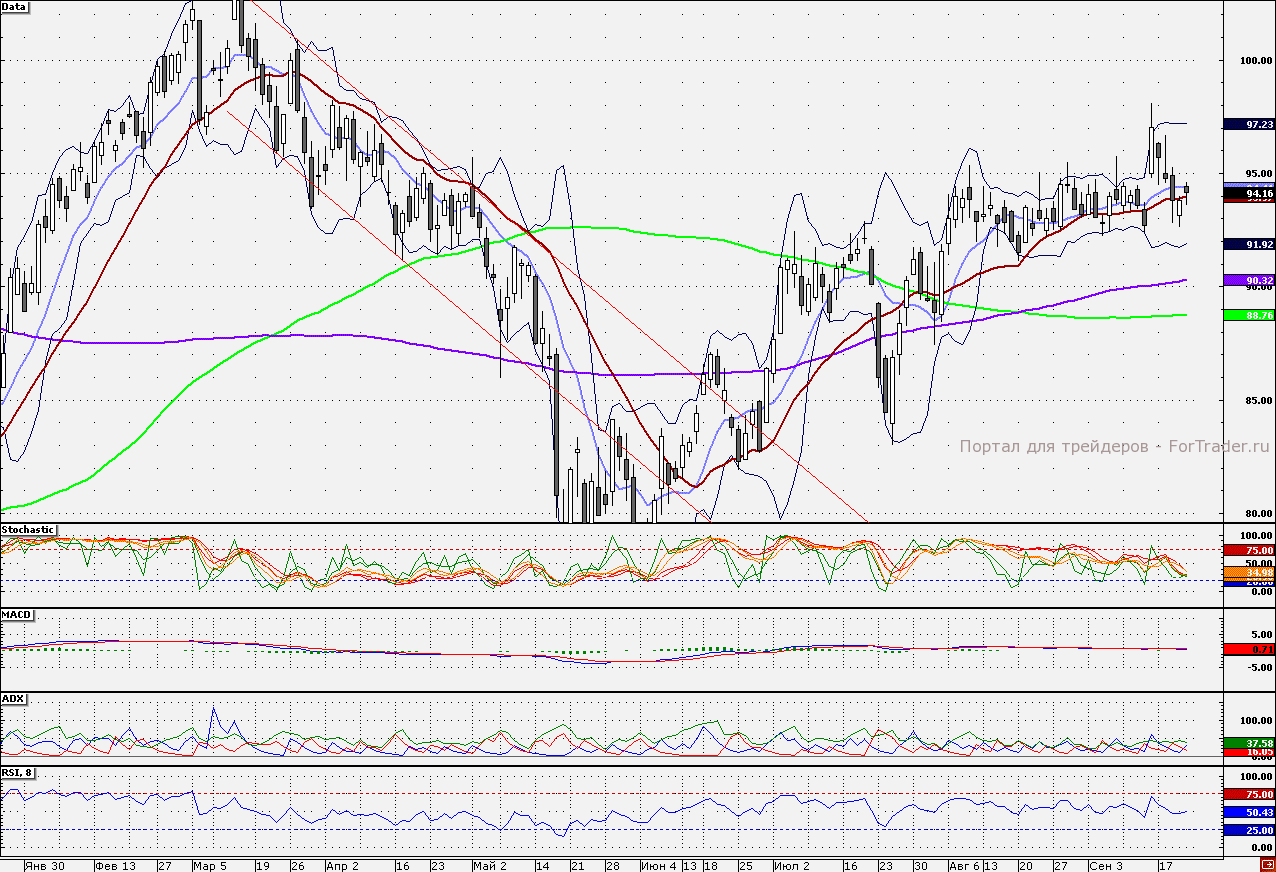The image size is (1276, 872).
Task: Click the 25.00 RSI lower level tag
Action: (1248, 830)
